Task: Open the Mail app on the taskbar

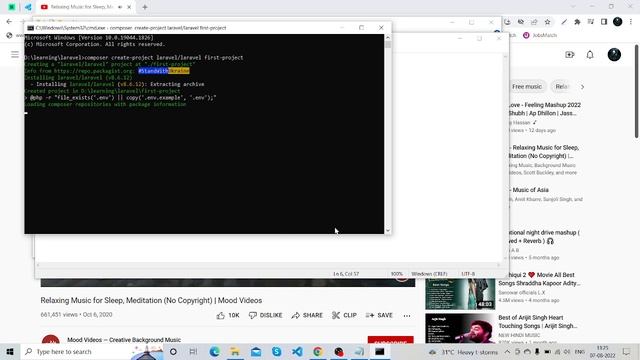Action: tap(256, 352)
